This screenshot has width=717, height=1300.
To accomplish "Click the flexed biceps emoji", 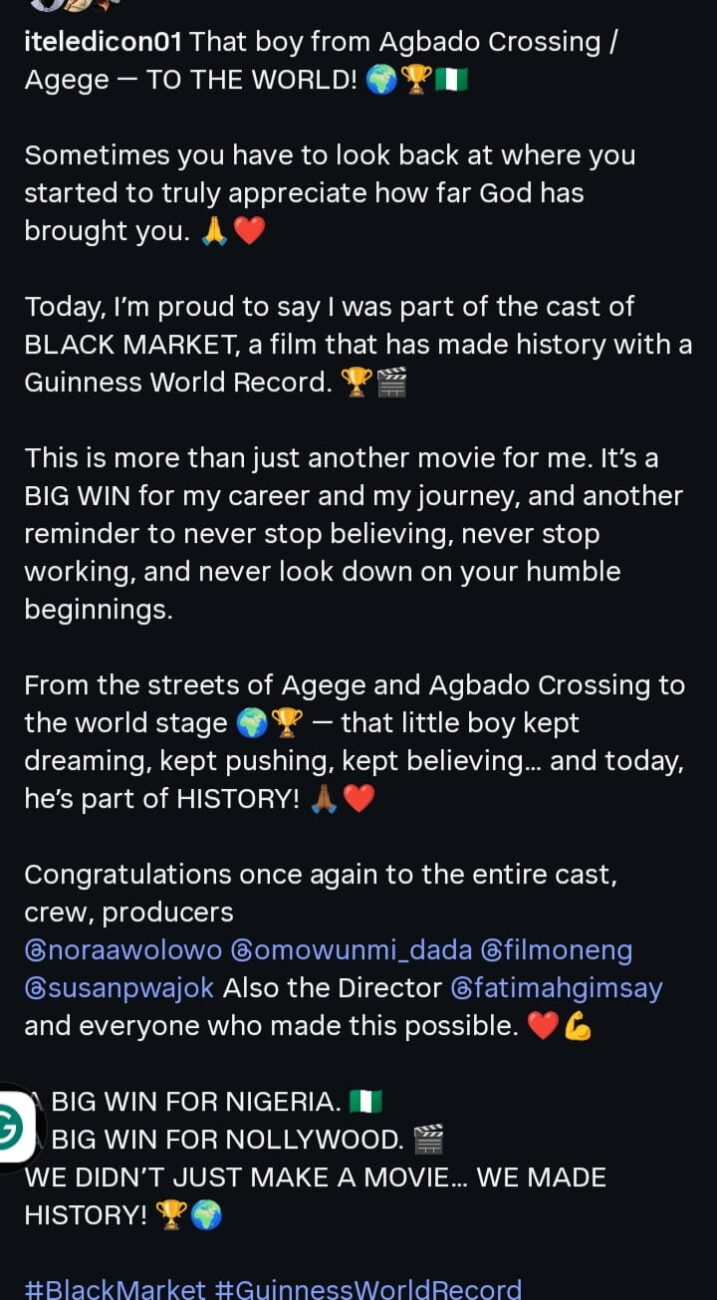I will pyautogui.click(x=577, y=1027).
